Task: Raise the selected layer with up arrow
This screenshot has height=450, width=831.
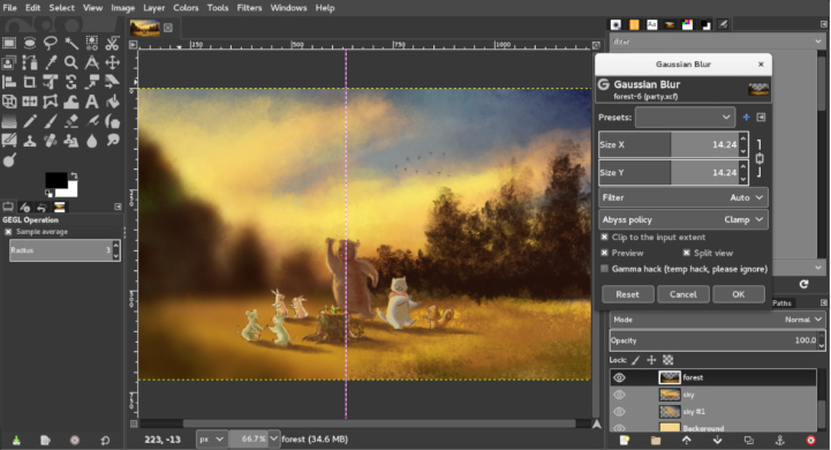Action: coord(686,440)
